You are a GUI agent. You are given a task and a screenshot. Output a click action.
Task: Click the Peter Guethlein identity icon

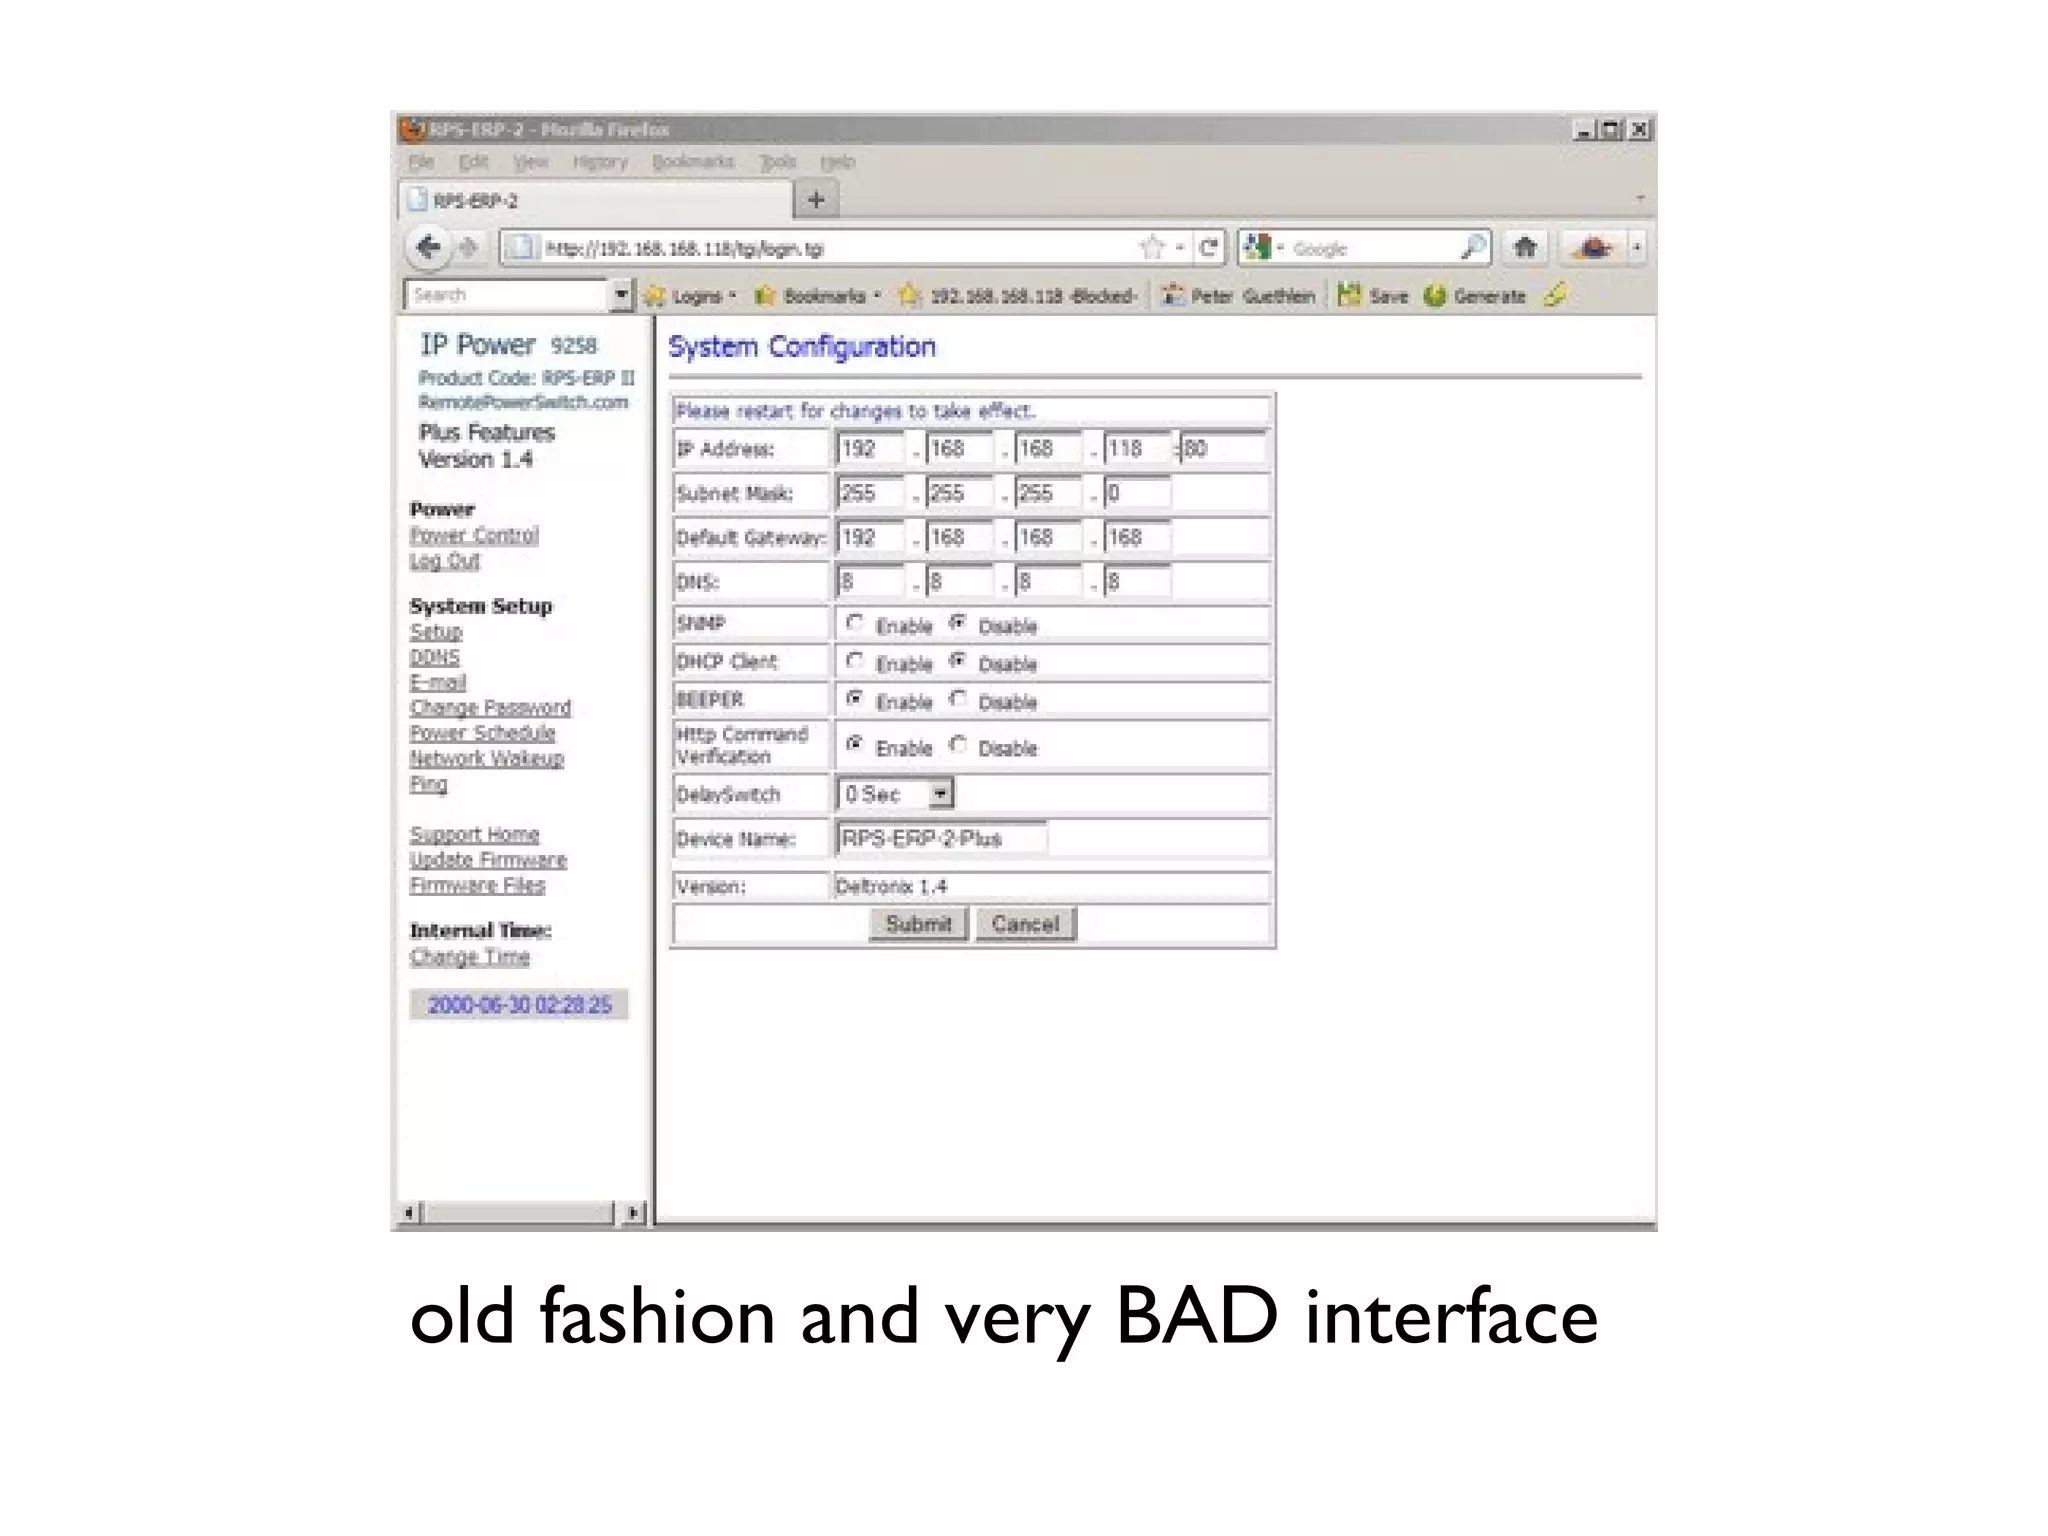click(x=1173, y=295)
